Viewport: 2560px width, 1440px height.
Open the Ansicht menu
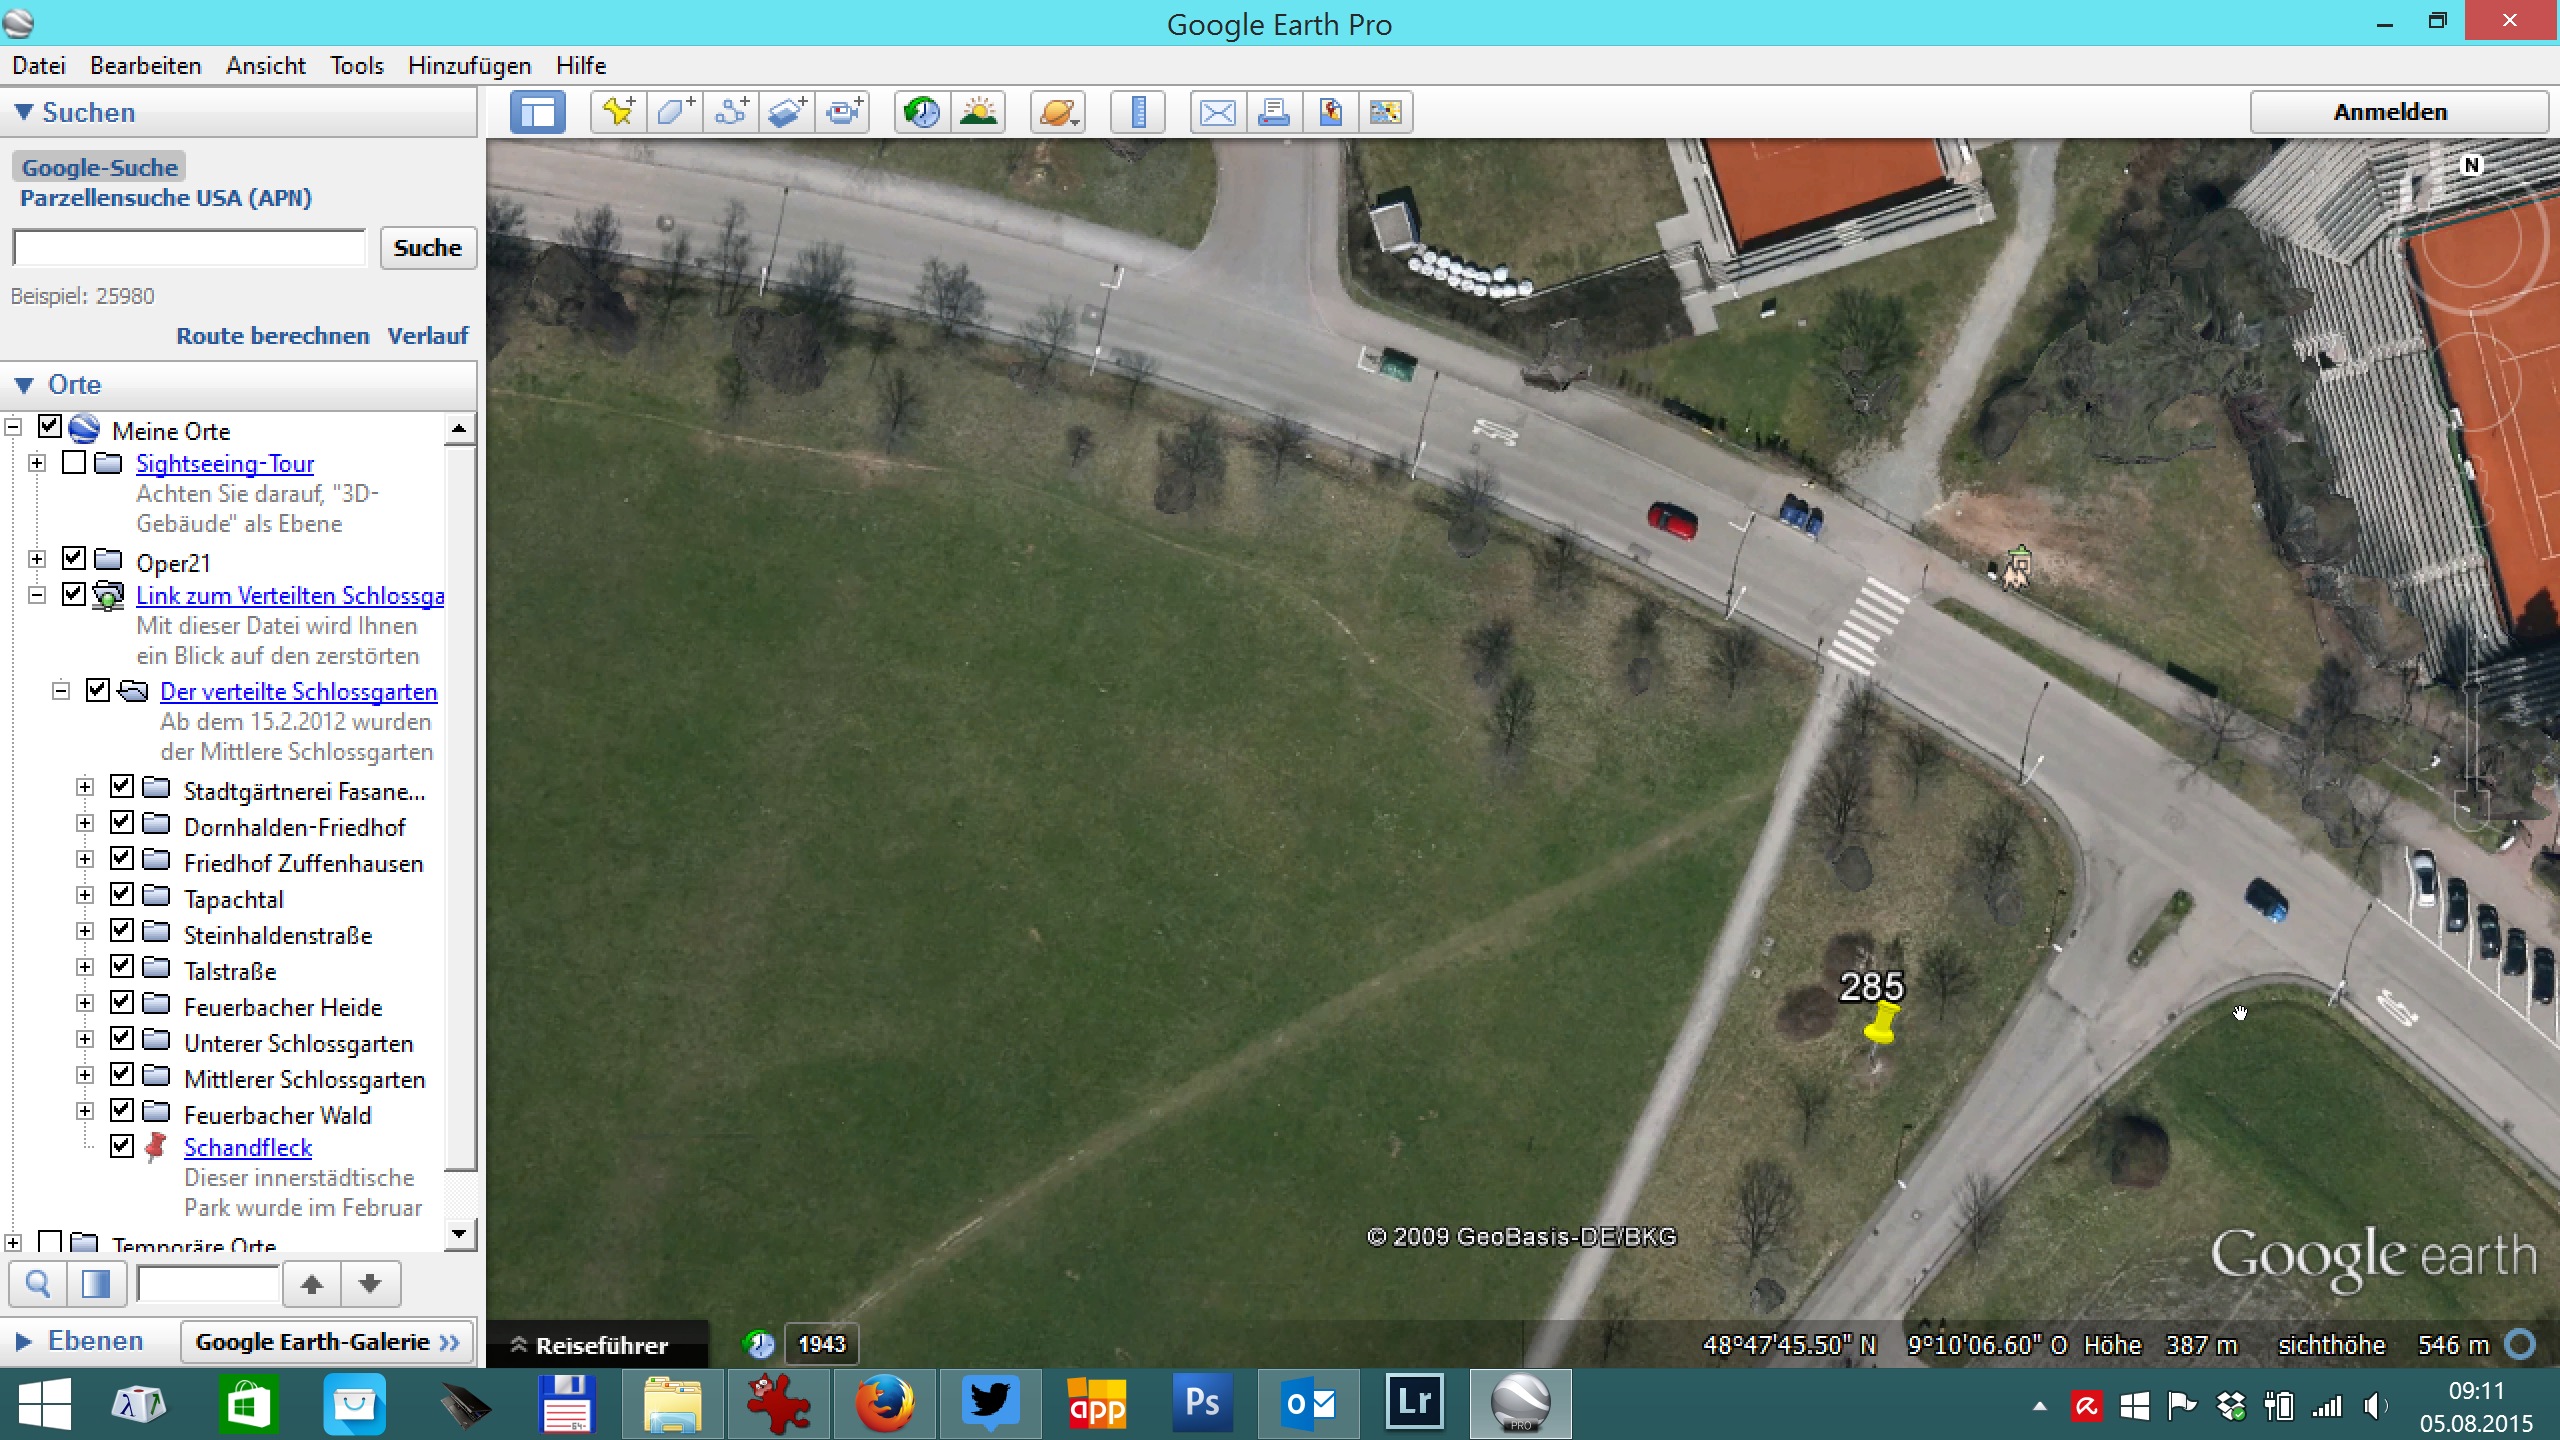pyautogui.click(x=265, y=66)
